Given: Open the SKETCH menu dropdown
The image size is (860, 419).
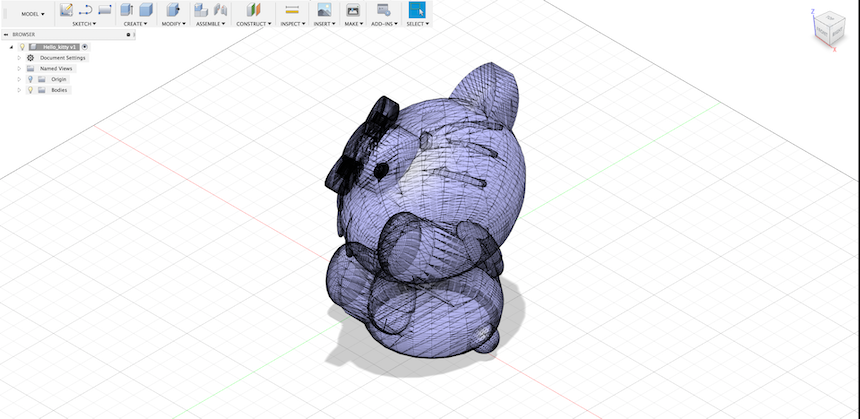Looking at the screenshot, I should pos(84,24).
